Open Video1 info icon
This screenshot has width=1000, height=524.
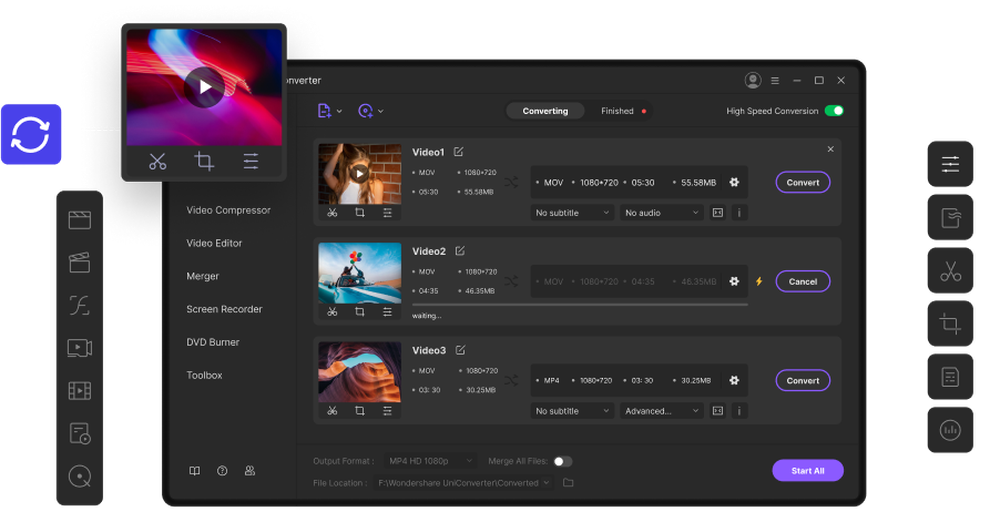coord(739,213)
